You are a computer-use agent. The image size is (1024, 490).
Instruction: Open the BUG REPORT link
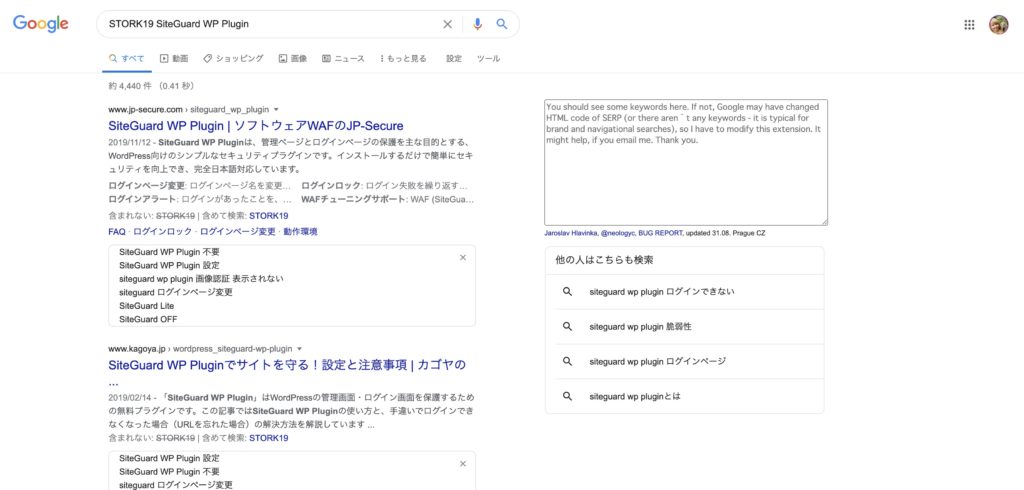660,233
